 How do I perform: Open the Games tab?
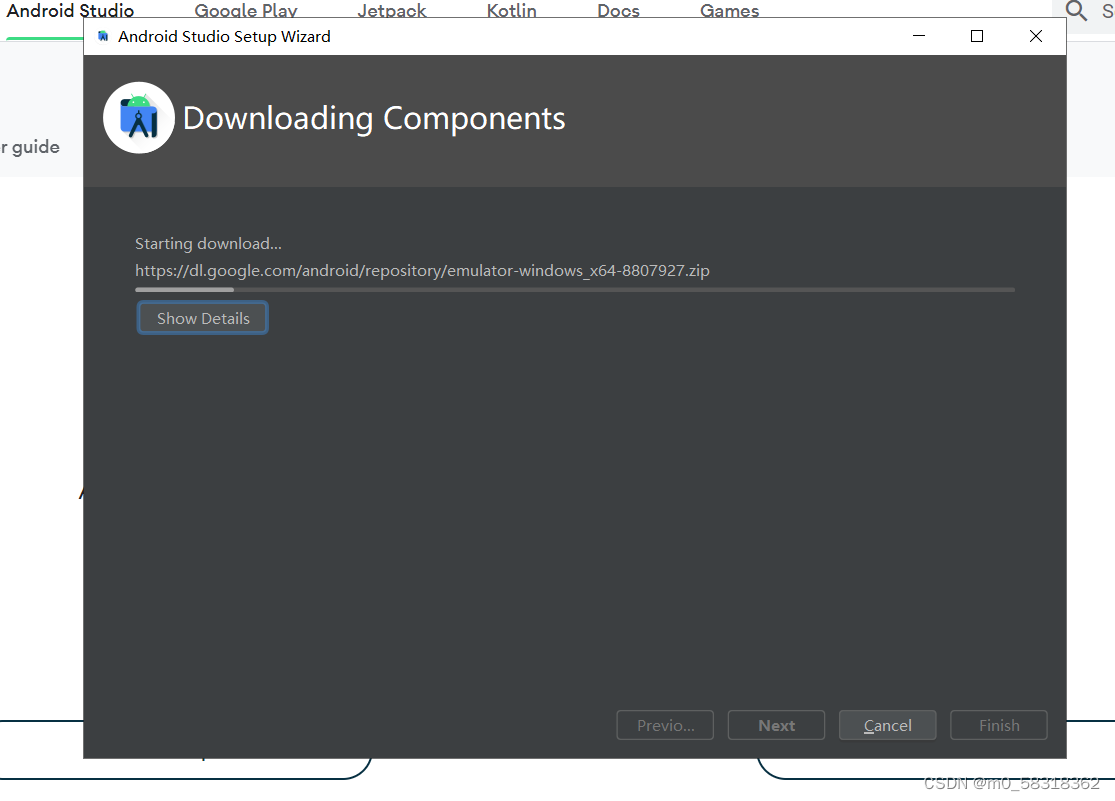point(730,10)
